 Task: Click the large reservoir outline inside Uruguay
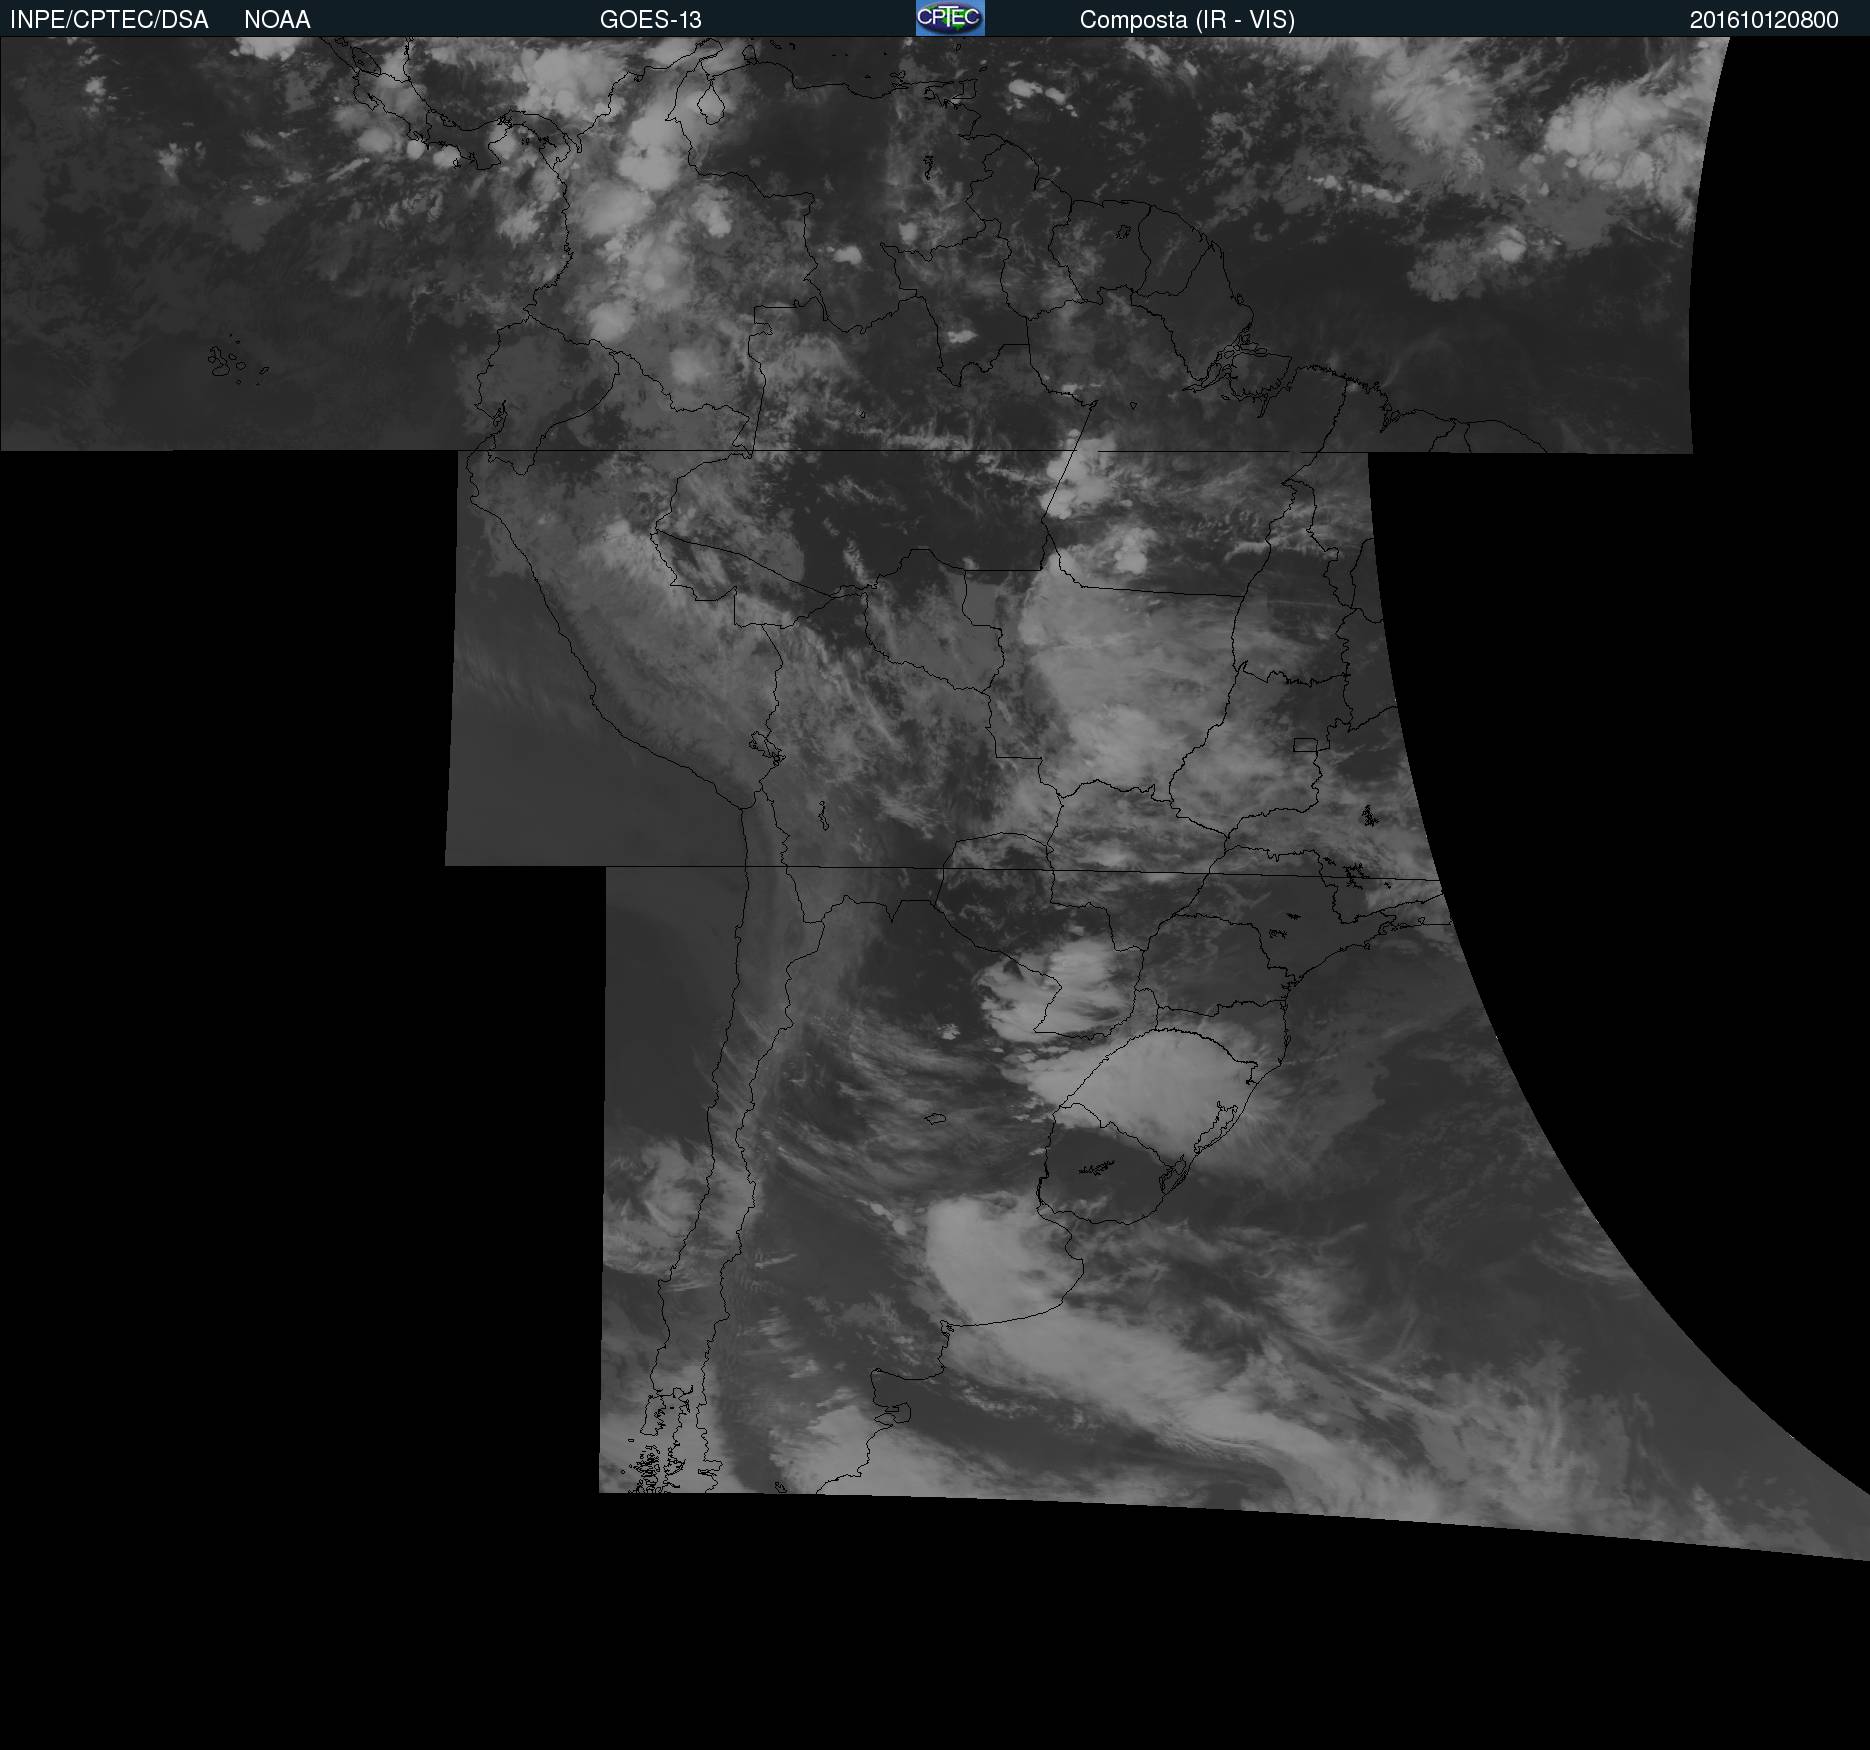point(1097,1166)
